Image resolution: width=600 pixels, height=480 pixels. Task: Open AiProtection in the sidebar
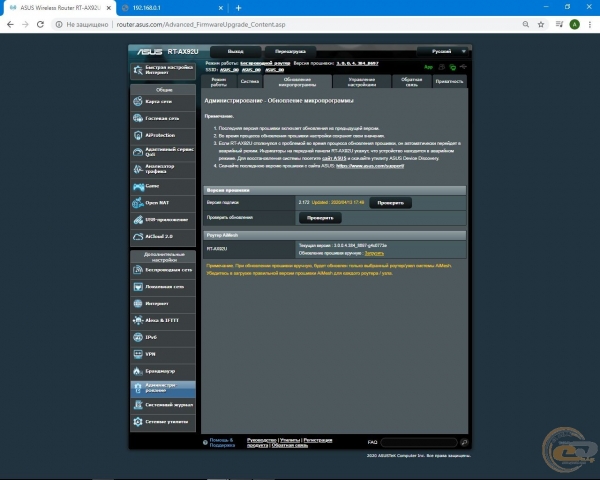pos(163,135)
